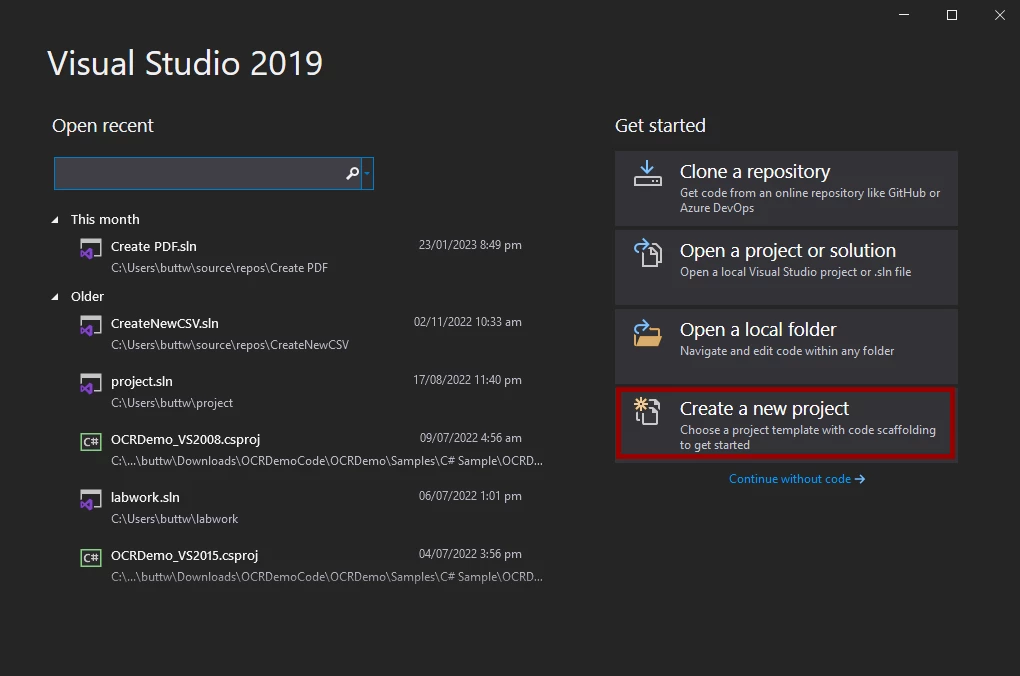Select the Clone a repository button

(x=786, y=188)
